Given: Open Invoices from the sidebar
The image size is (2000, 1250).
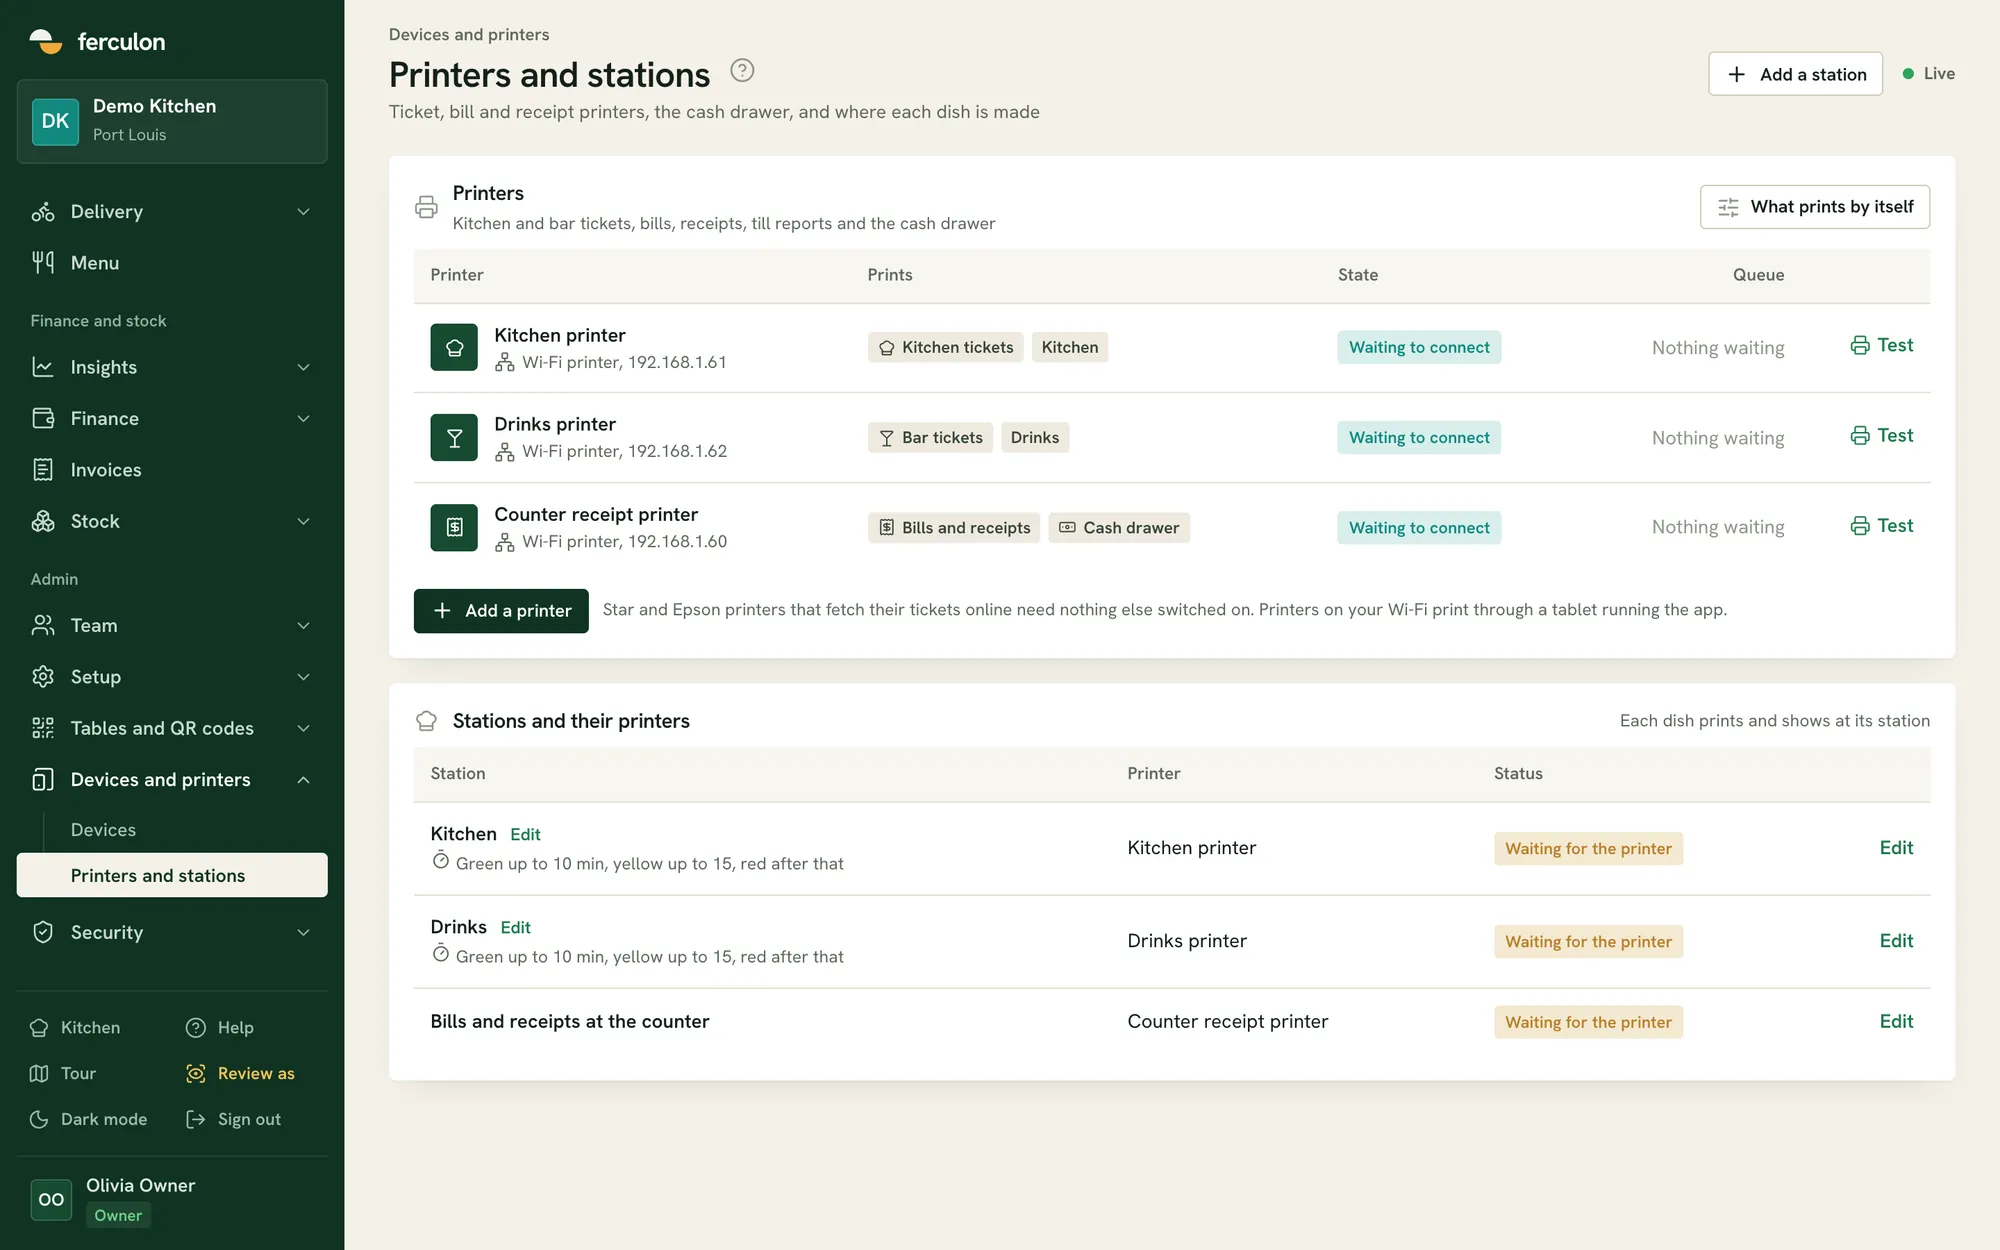Looking at the screenshot, I should coord(172,470).
